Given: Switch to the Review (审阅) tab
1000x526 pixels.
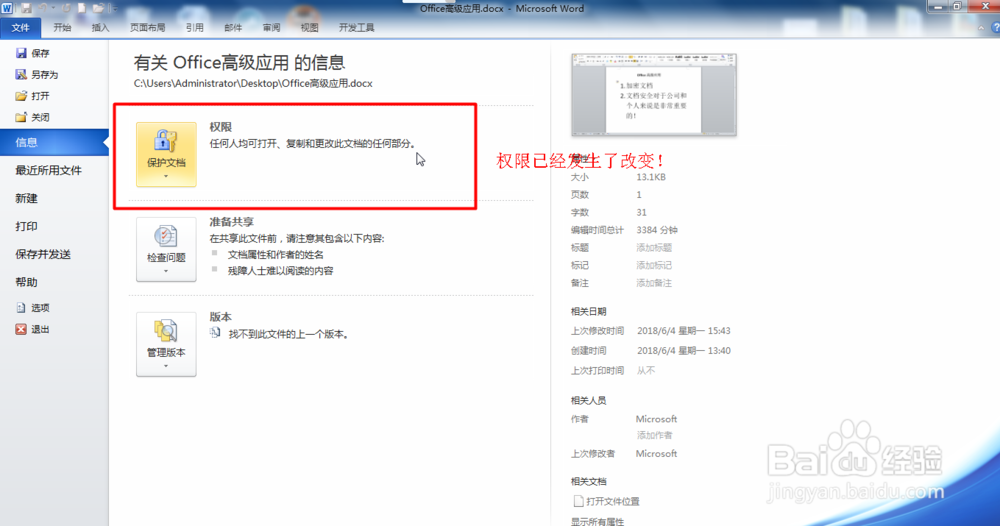Looking at the screenshot, I should coord(271,27).
